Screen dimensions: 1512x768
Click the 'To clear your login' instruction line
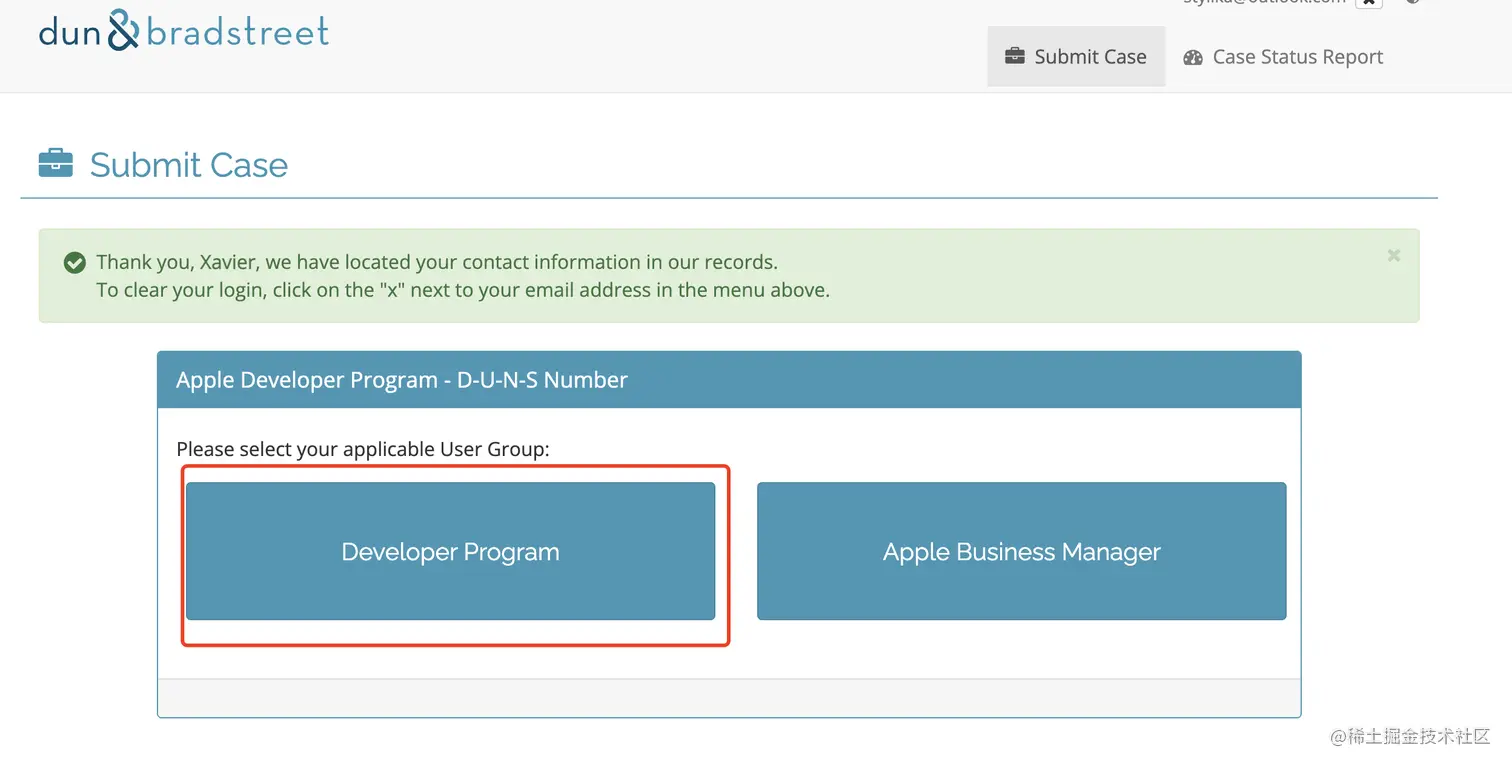[x=463, y=291]
